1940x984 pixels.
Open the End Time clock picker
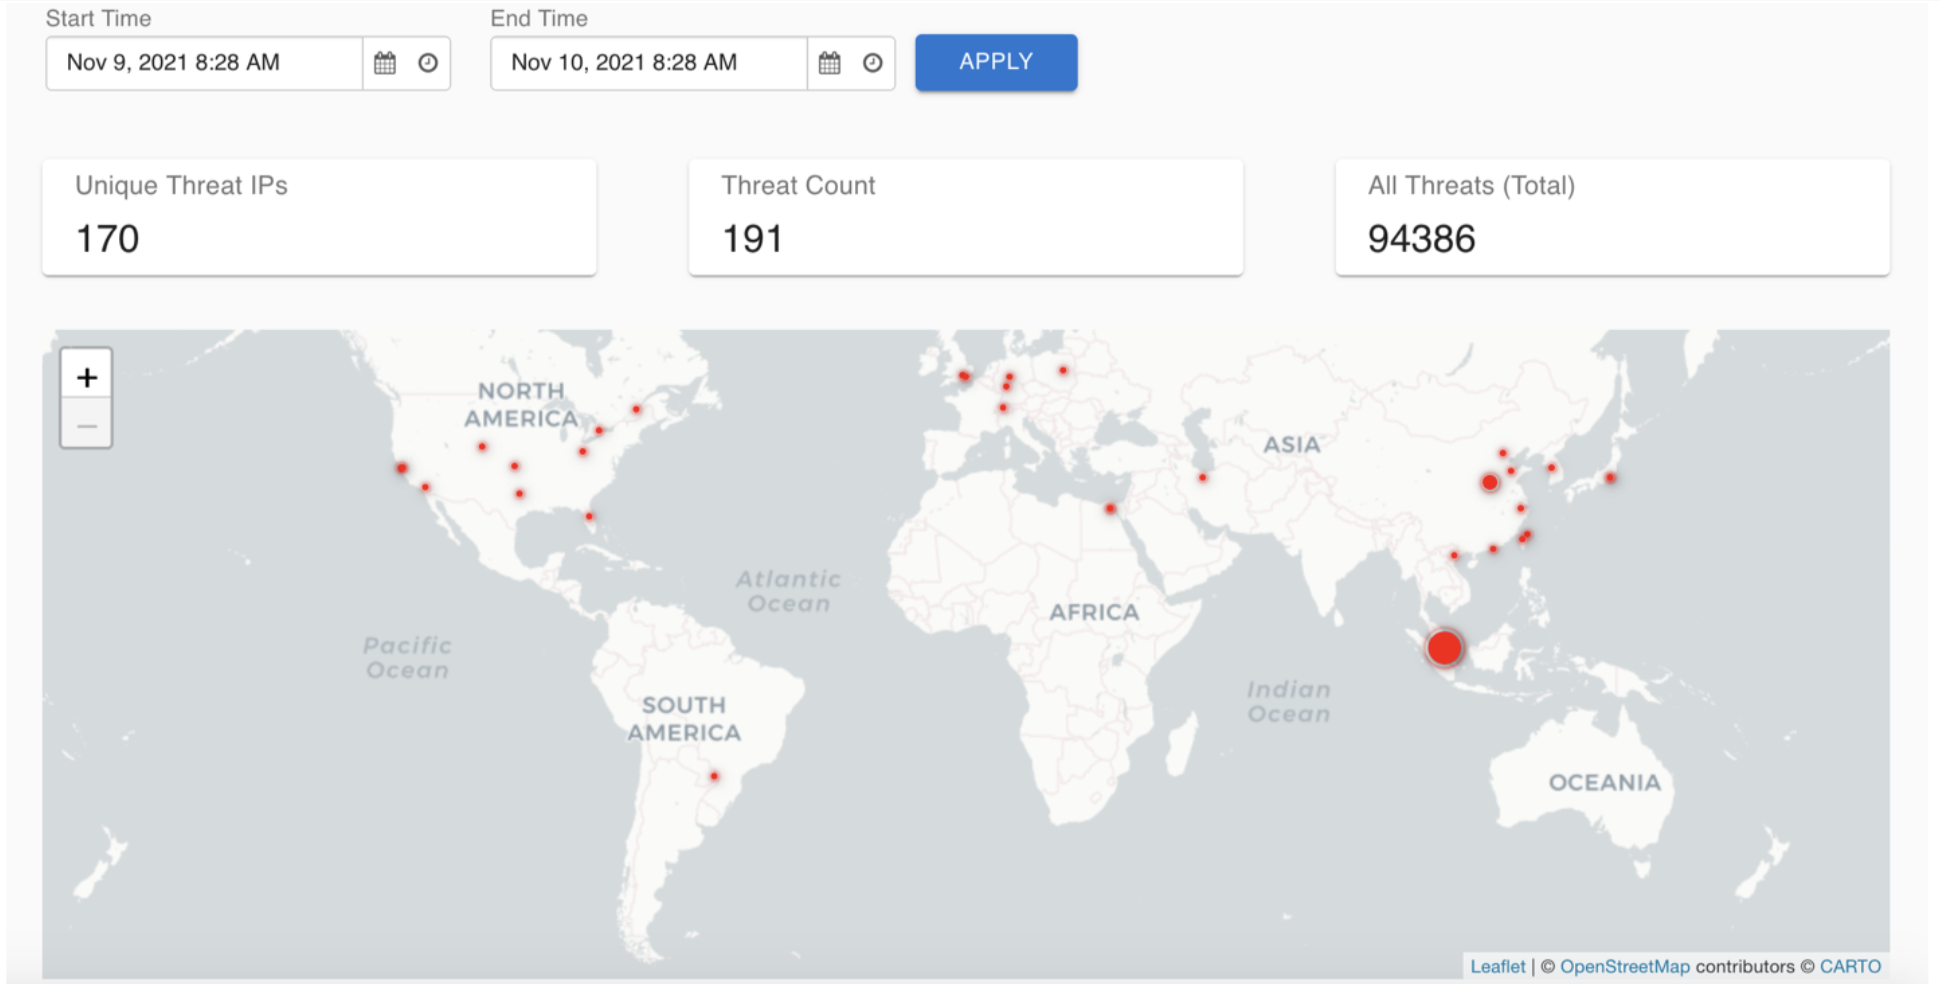pyautogui.click(x=873, y=63)
